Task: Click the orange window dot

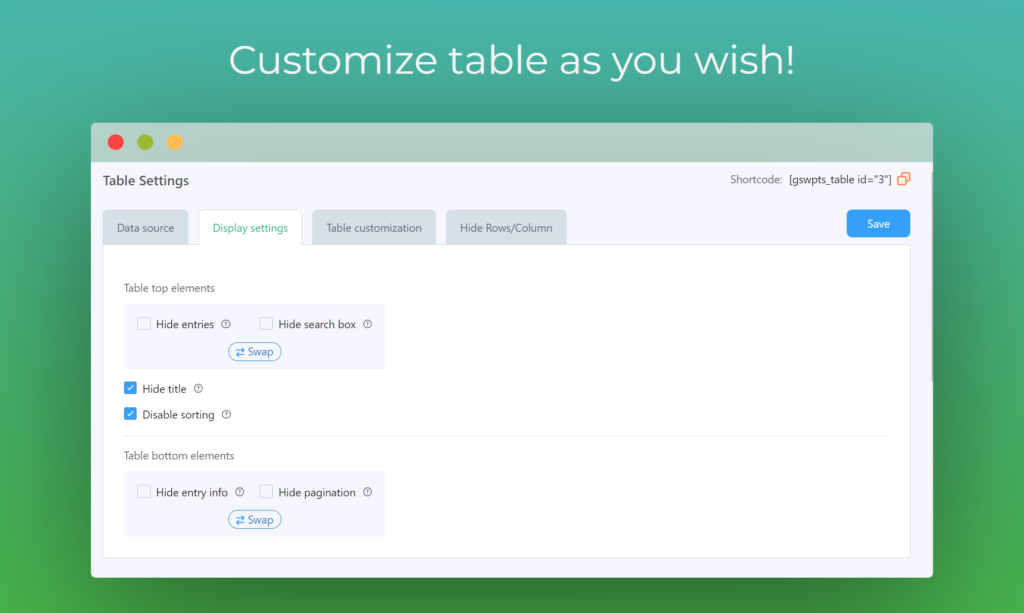Action: point(174,142)
